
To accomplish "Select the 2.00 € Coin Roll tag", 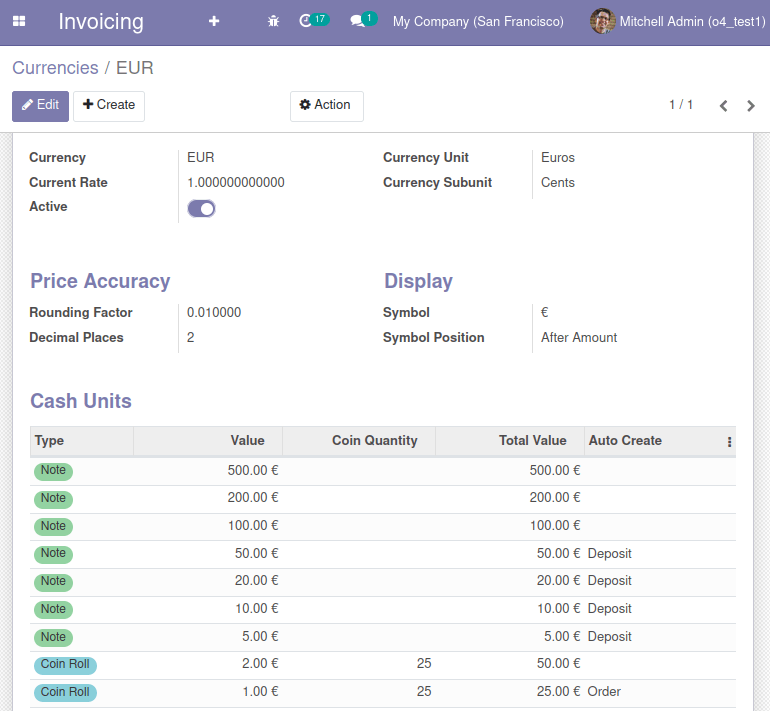I will (65, 664).
